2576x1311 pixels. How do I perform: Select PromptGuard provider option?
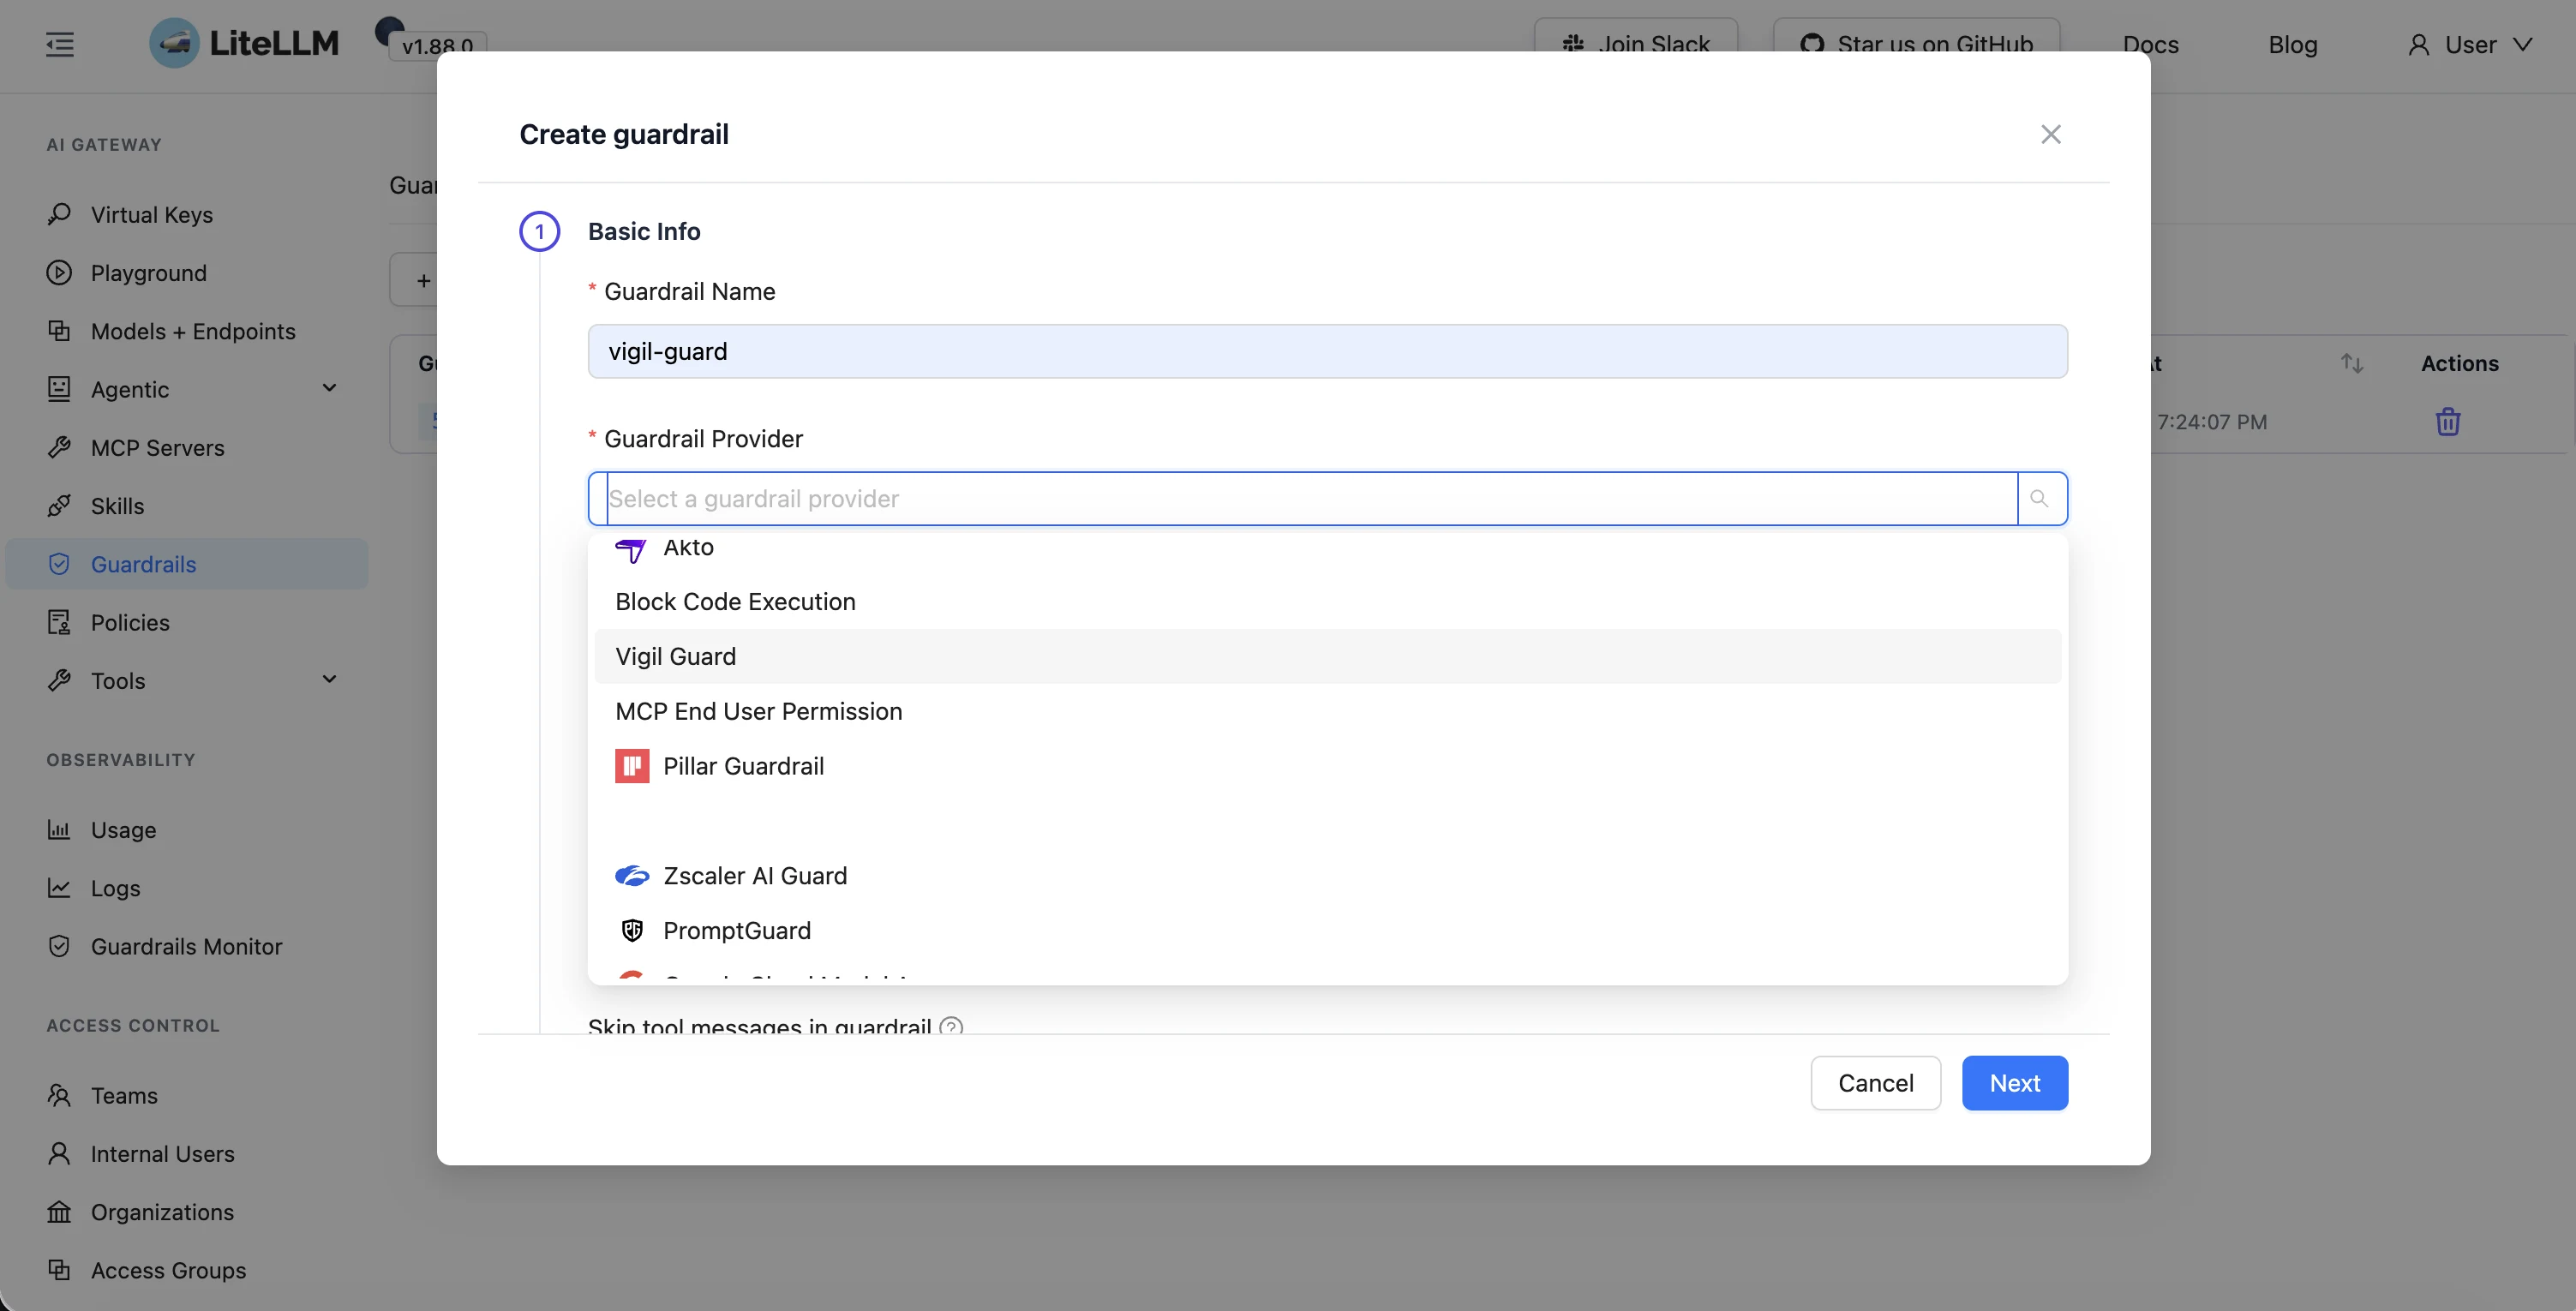tap(1328, 930)
